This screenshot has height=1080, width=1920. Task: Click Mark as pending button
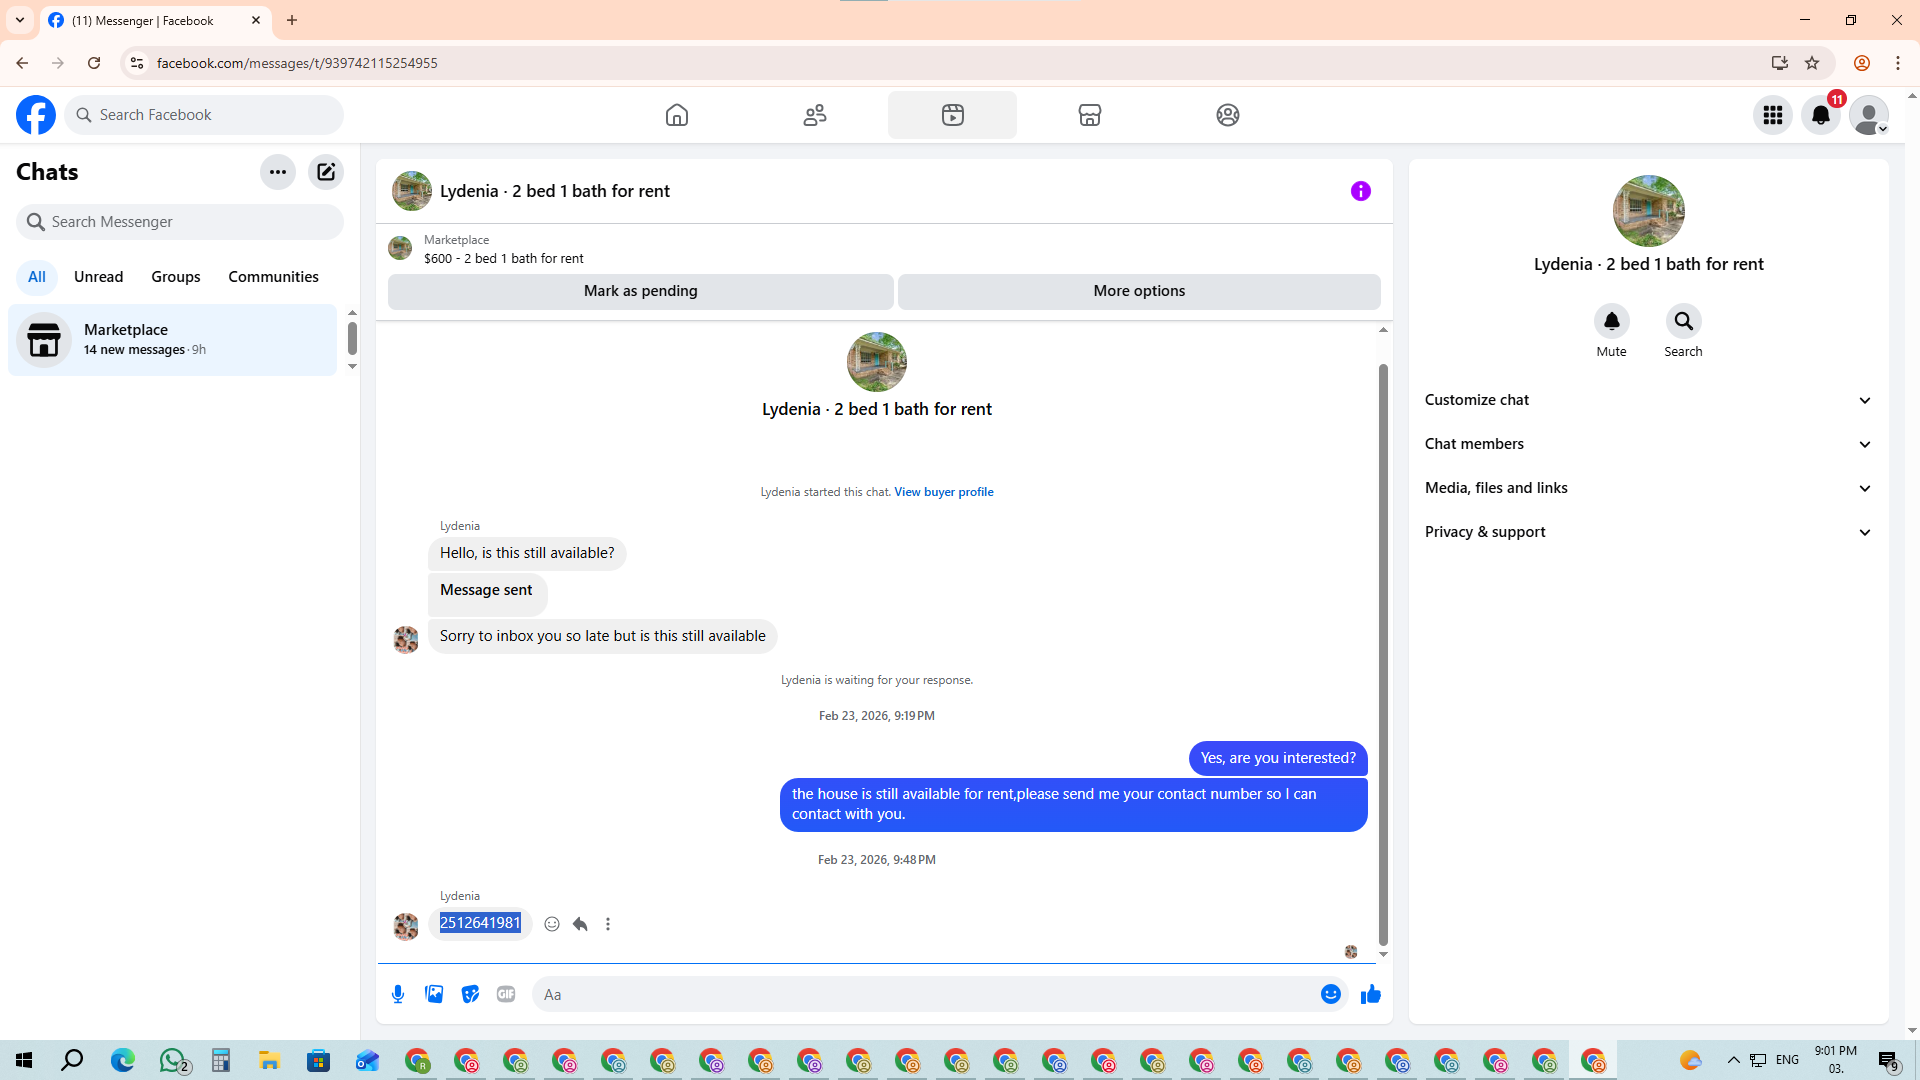[x=640, y=291]
